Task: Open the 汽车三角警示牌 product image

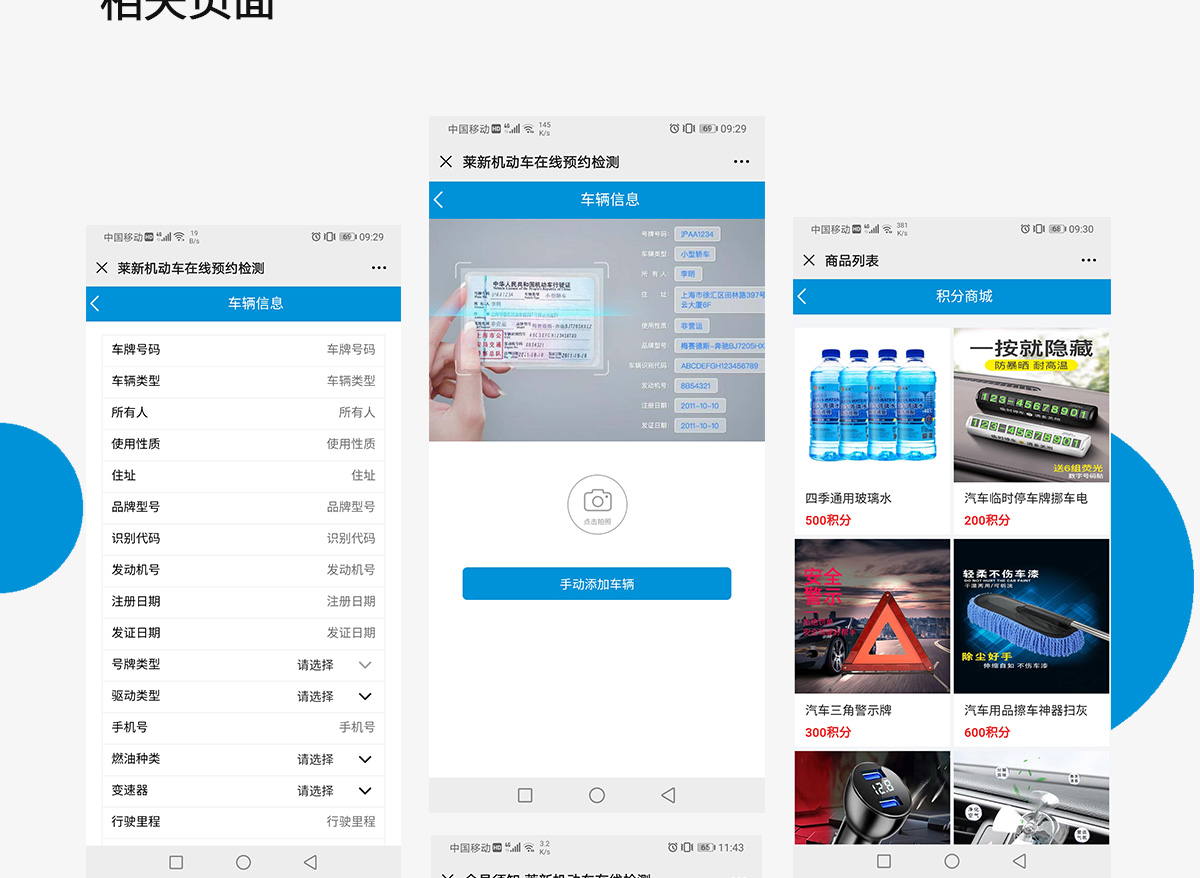Action: coord(873,616)
